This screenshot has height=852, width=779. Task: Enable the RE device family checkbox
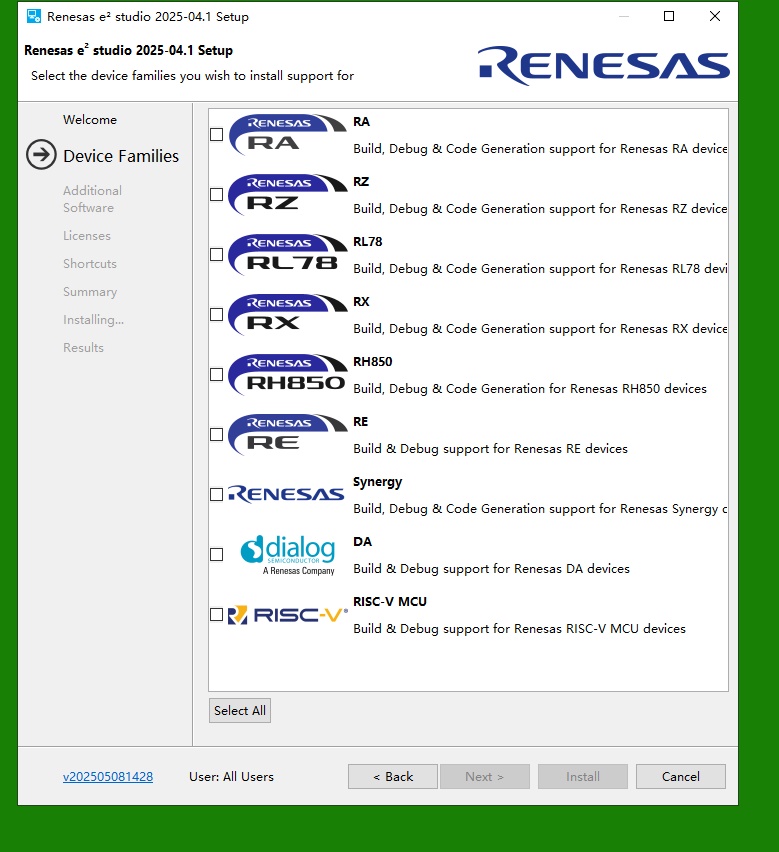[x=216, y=434]
